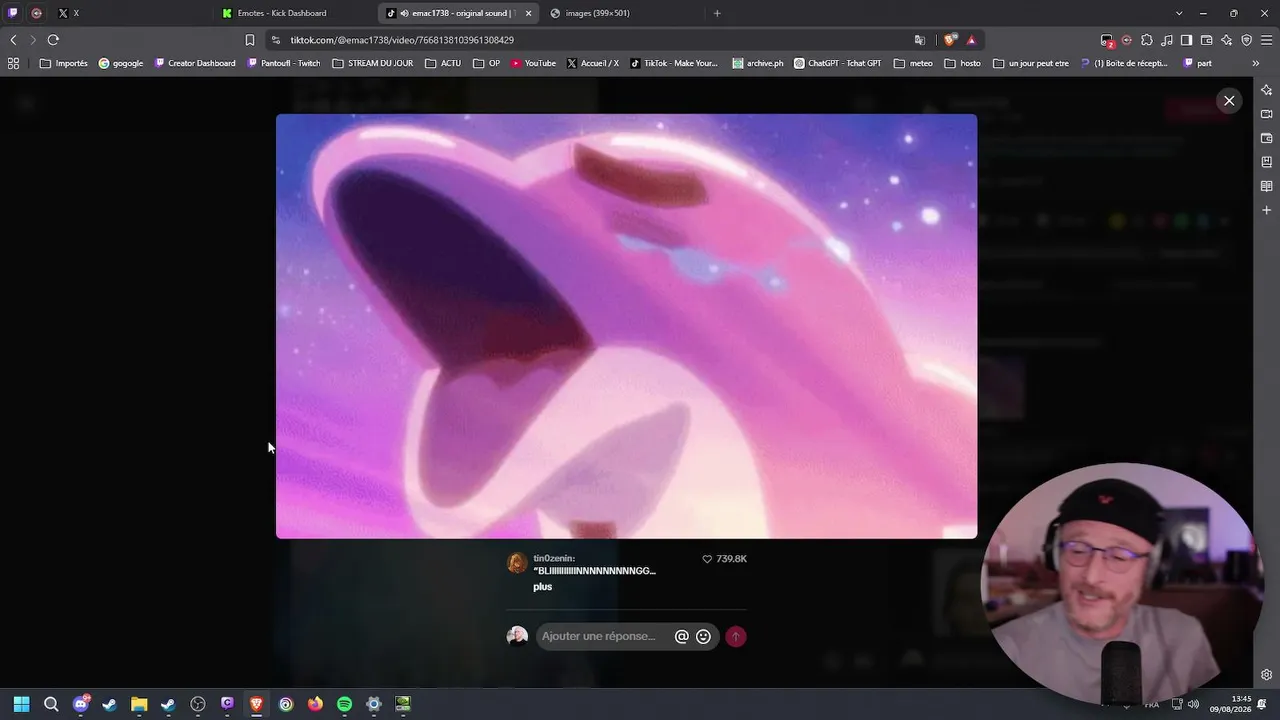Bookmark this page with the bookmark icon

(x=250, y=40)
